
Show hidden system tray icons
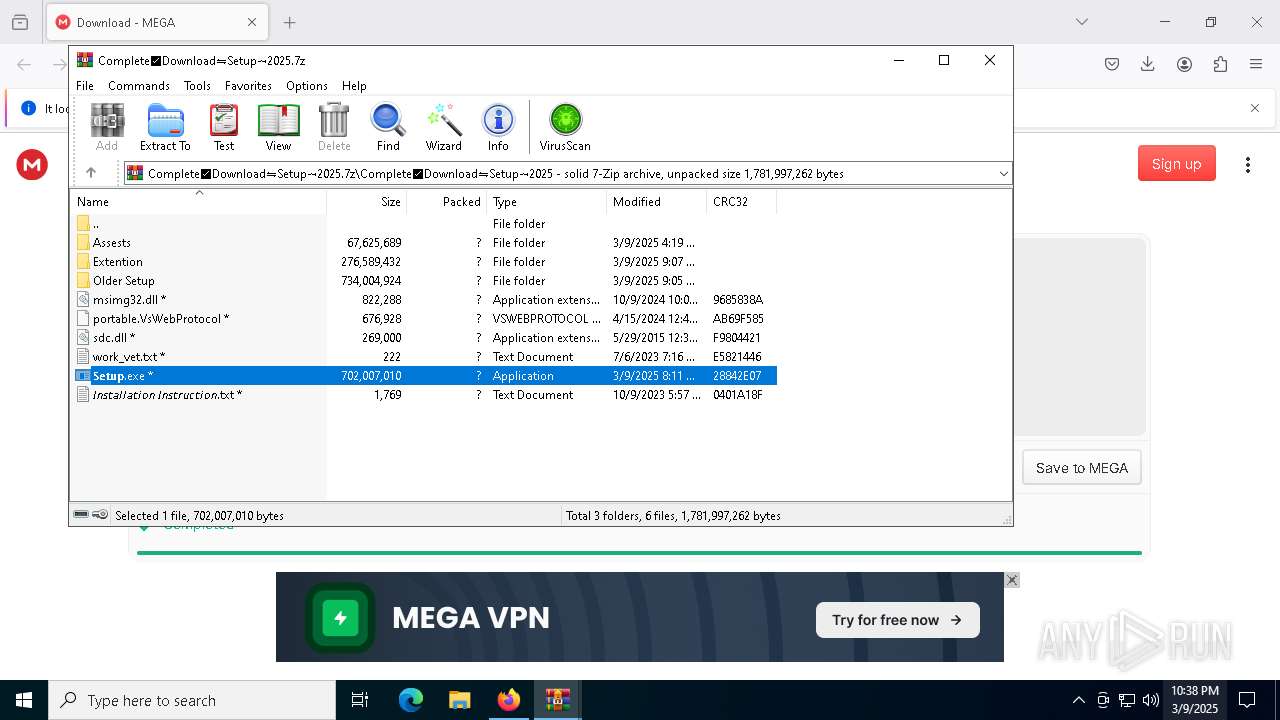pyautogui.click(x=1078, y=700)
